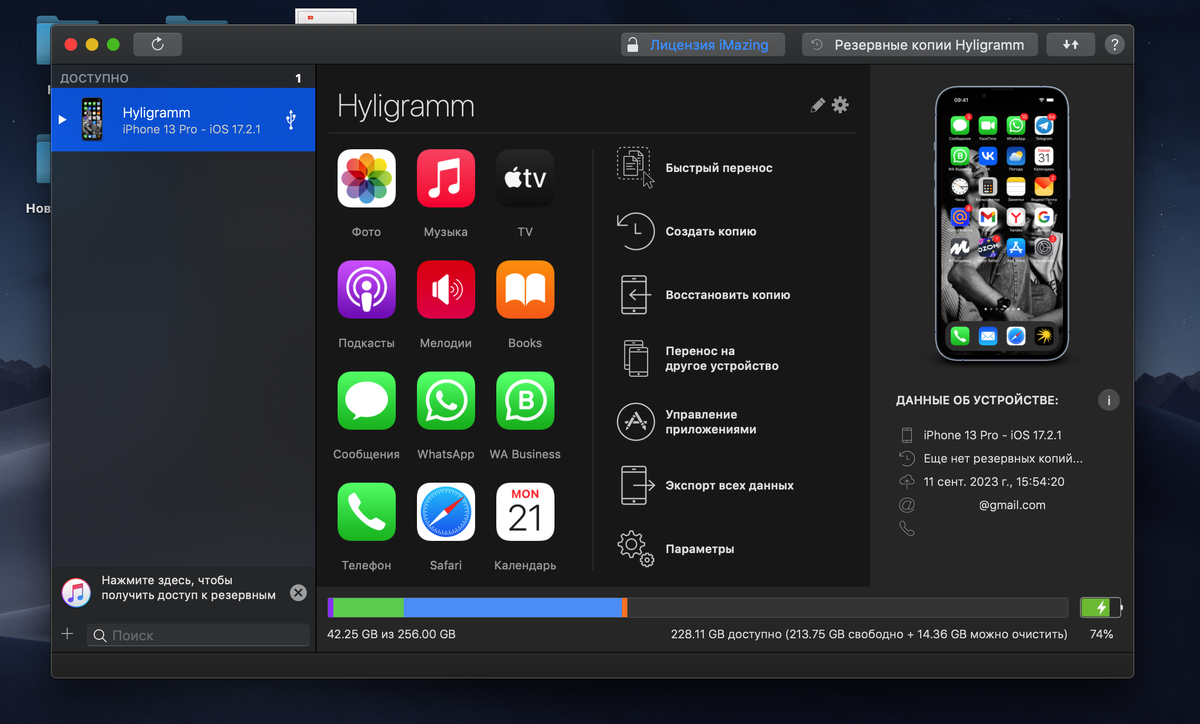Click Лицензия iMazing button
The height and width of the screenshot is (724, 1200).
(x=702, y=44)
